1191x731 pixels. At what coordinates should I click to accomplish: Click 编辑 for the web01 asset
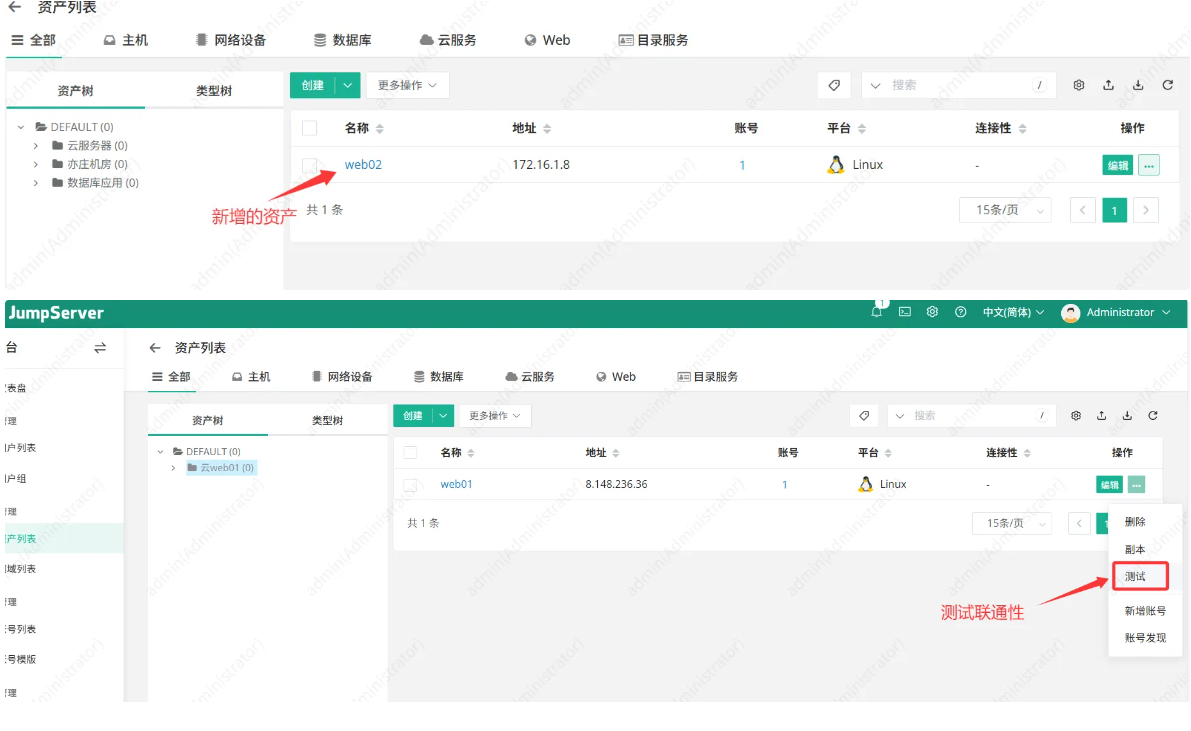coord(1109,485)
